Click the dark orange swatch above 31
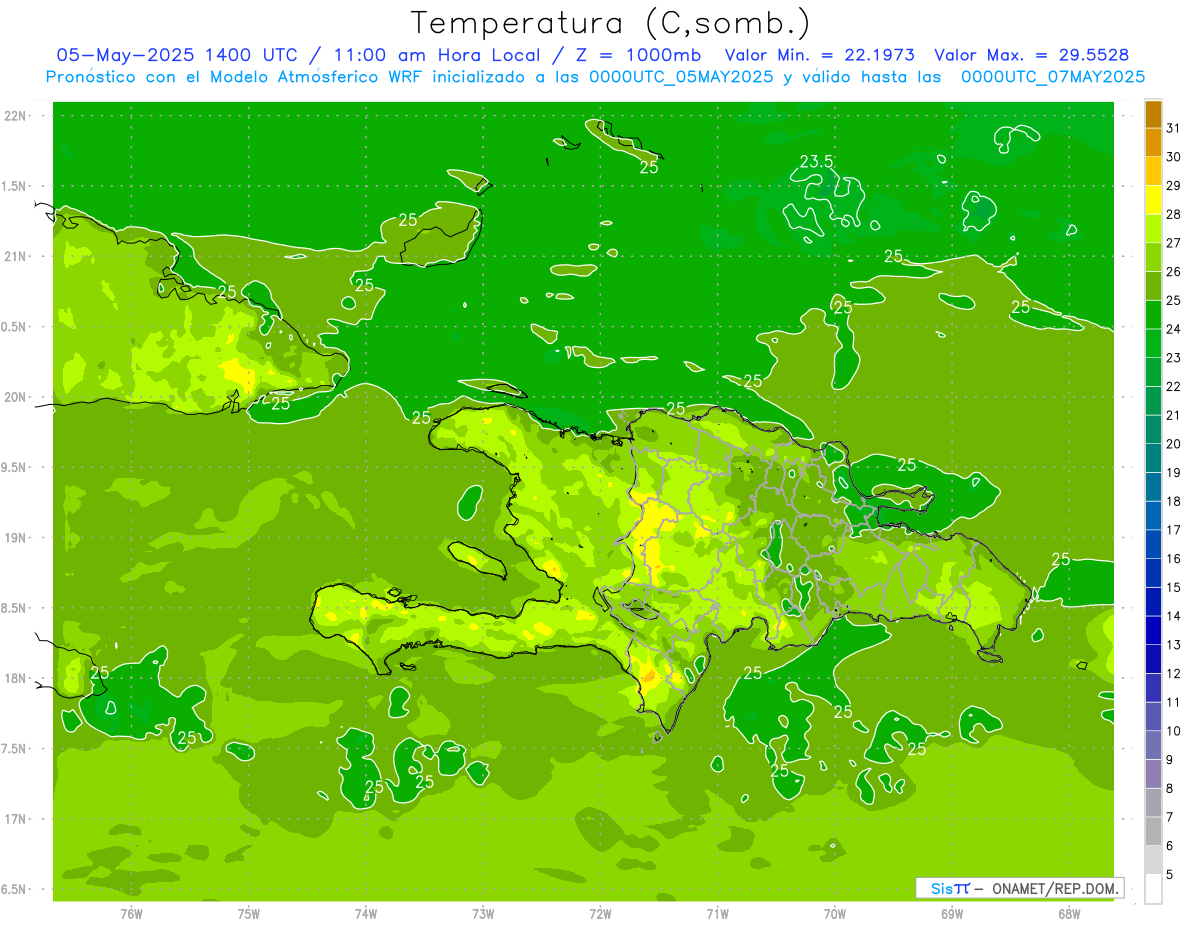 (x=1153, y=113)
